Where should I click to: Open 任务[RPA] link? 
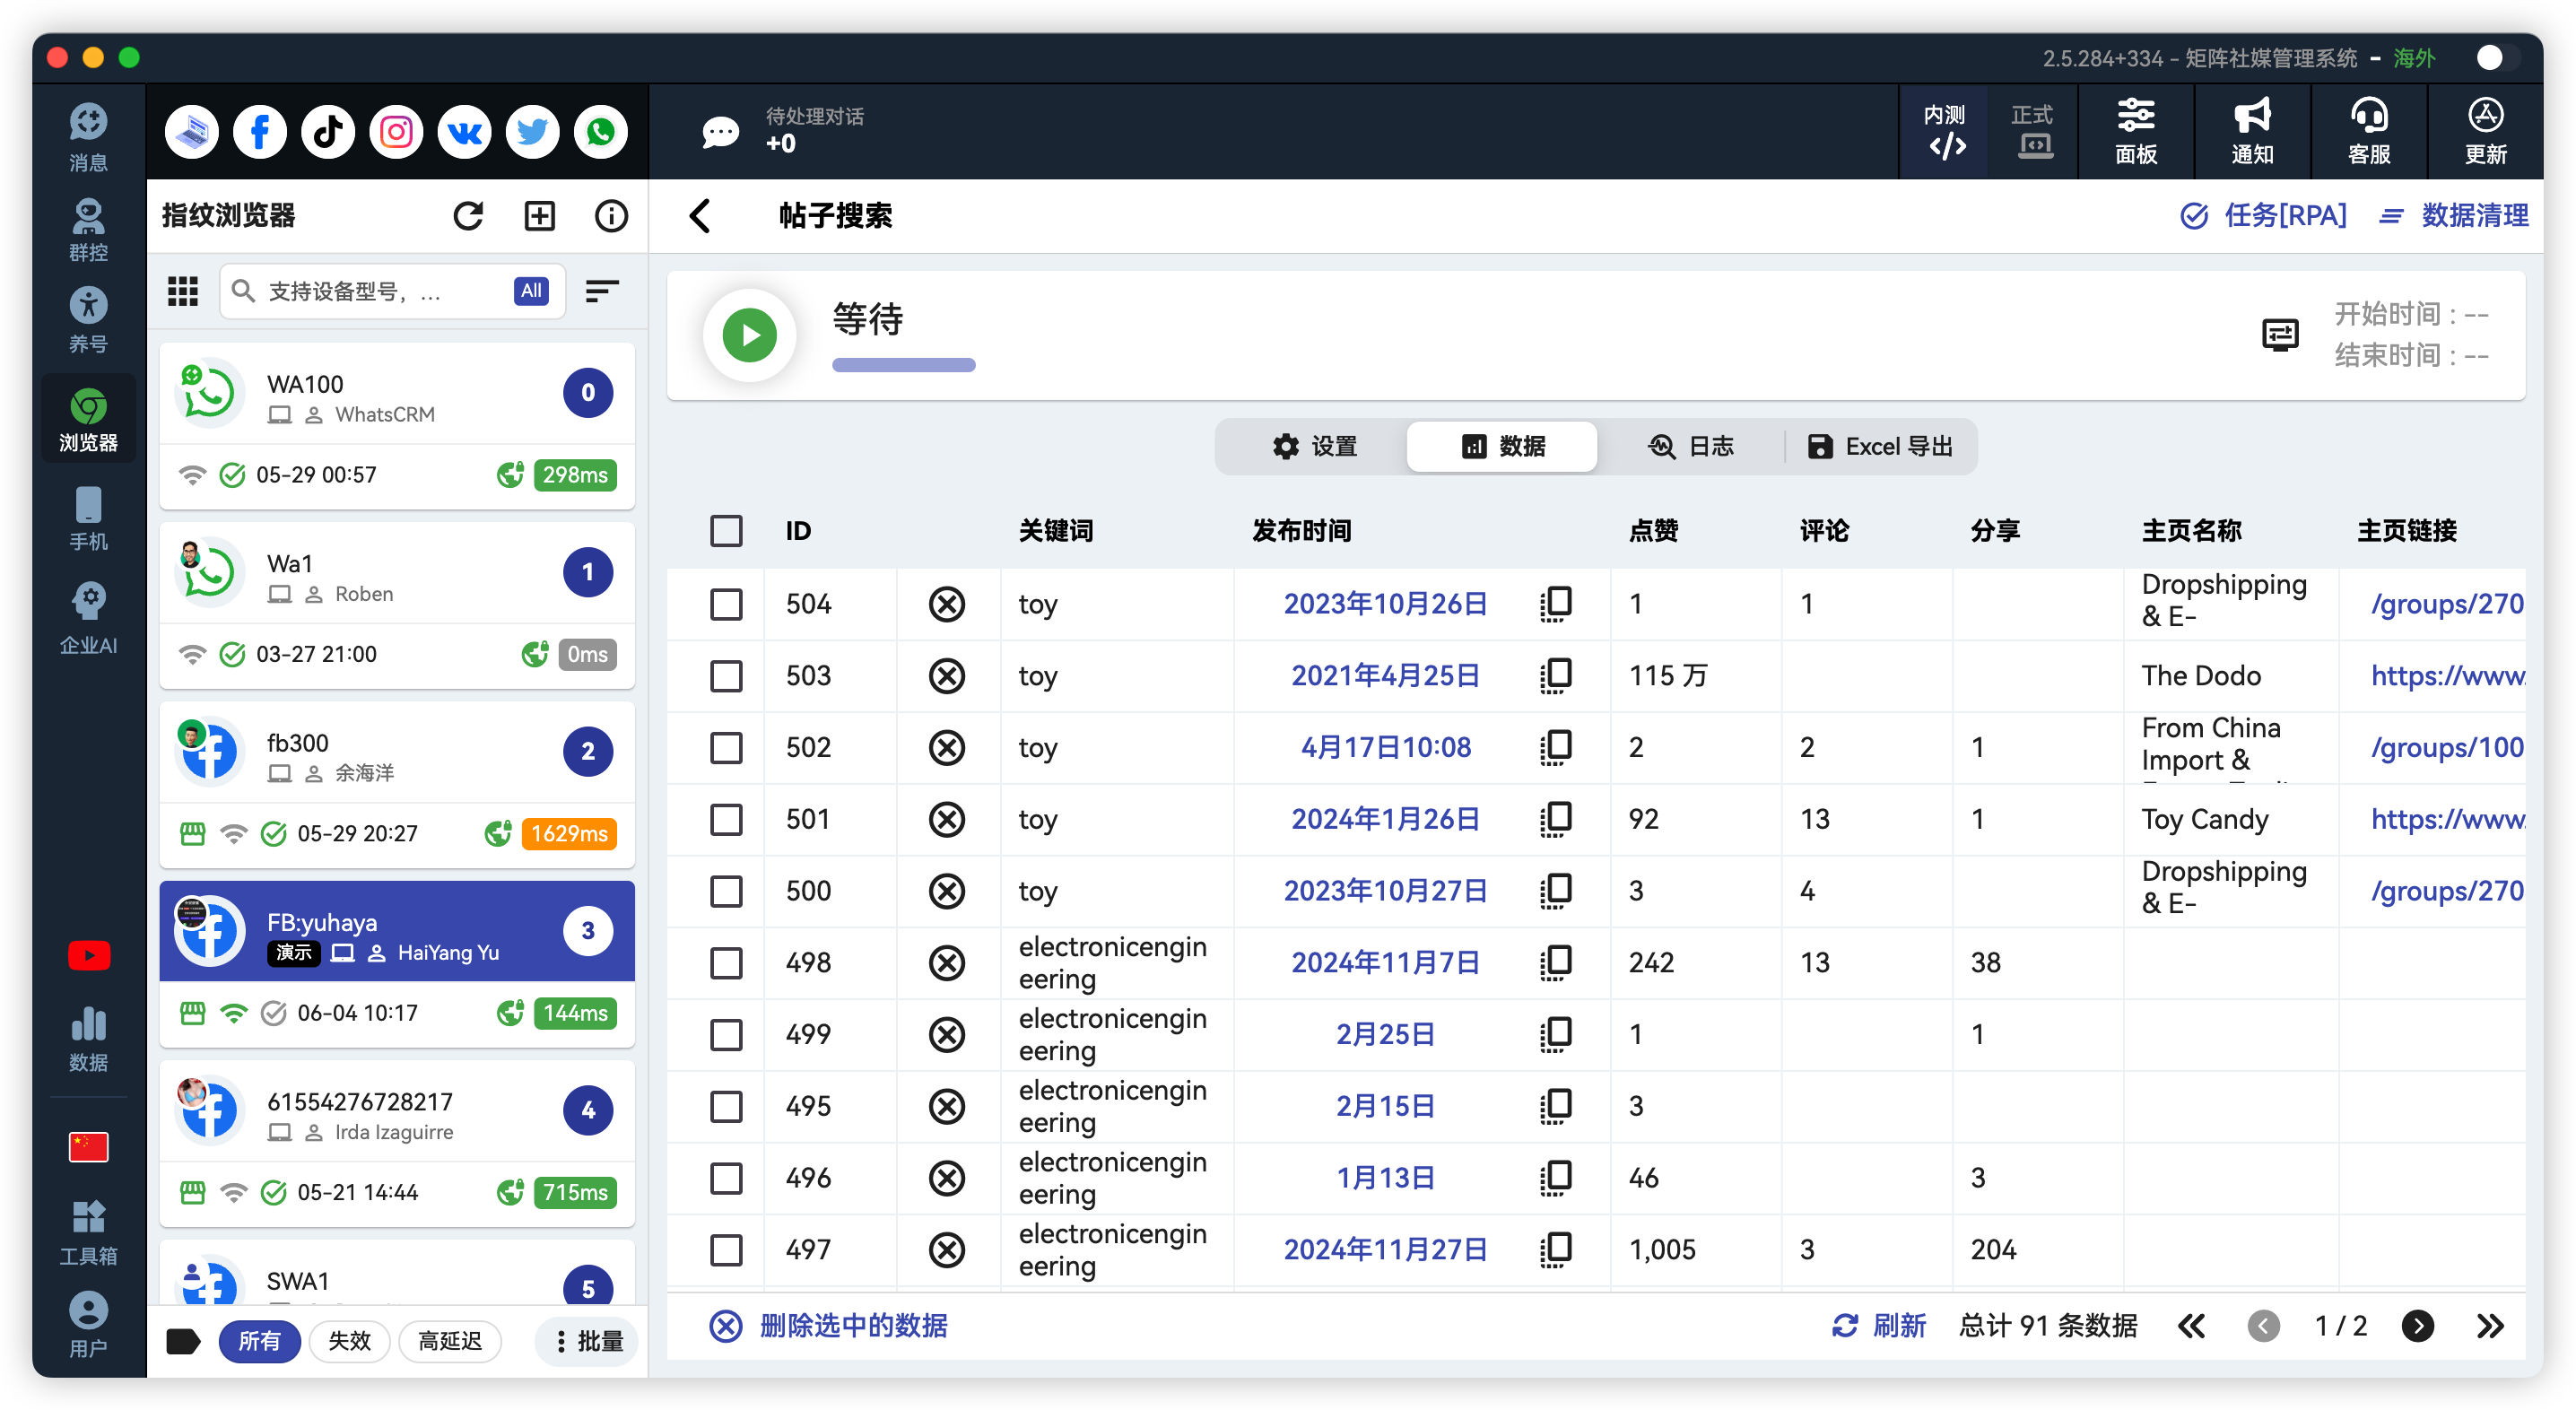[x=2263, y=215]
